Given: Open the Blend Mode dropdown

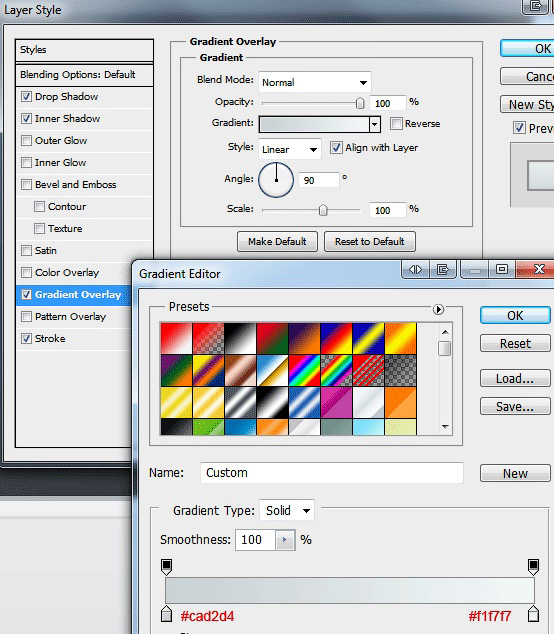Looking at the screenshot, I should tap(315, 82).
